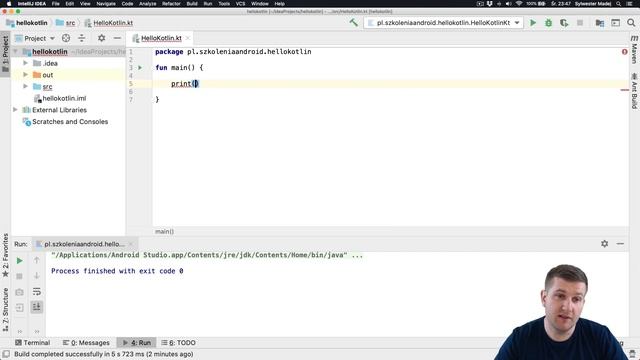640x360 pixels.
Task: Open the Terminal tool window
Action: (32, 343)
